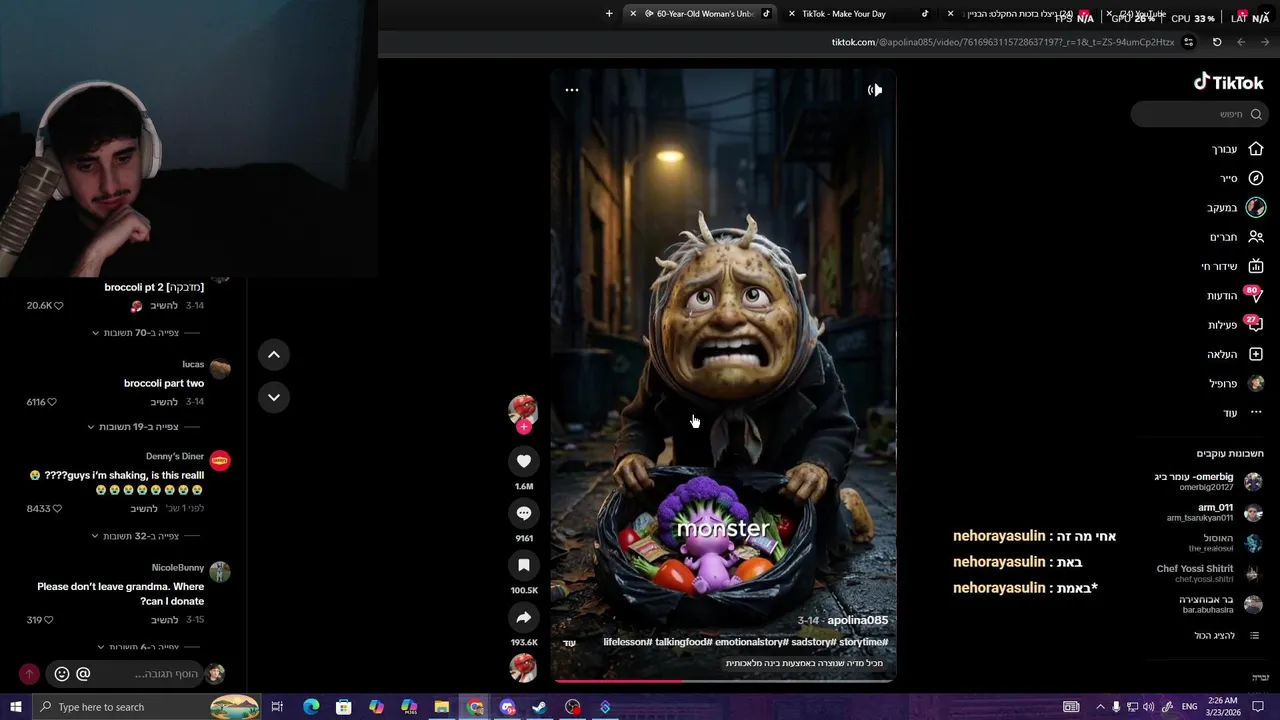Screen dimensions: 1280x720
Task: Expand the 6 replies under NicoleBunny comment
Action: point(143,646)
